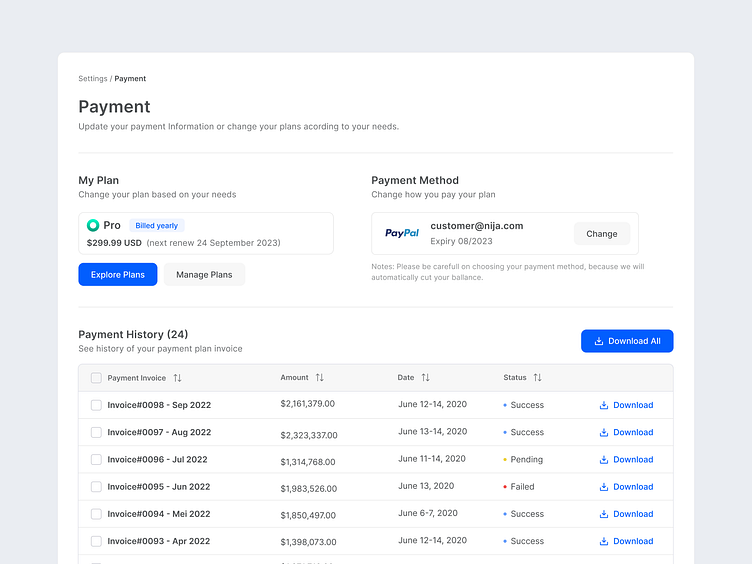Click amount $1,314,768.00

pos(308,462)
